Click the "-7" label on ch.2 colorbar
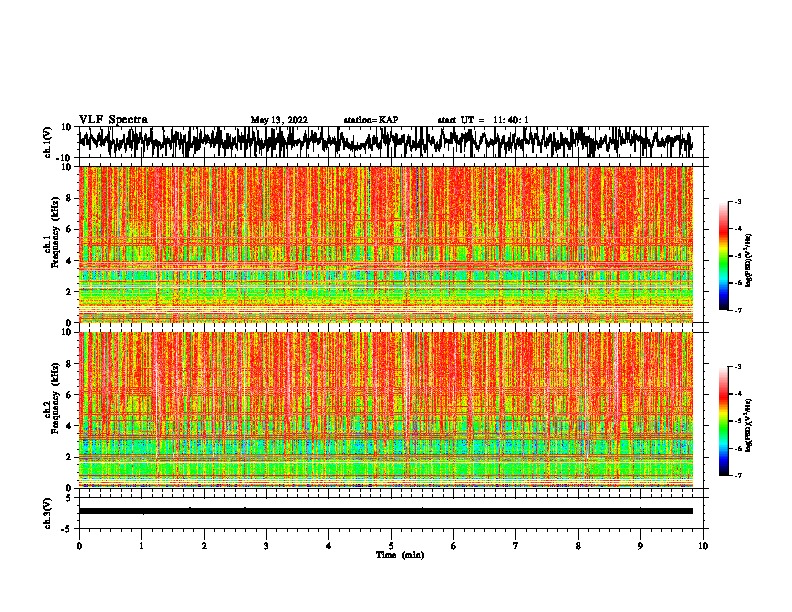 738,476
